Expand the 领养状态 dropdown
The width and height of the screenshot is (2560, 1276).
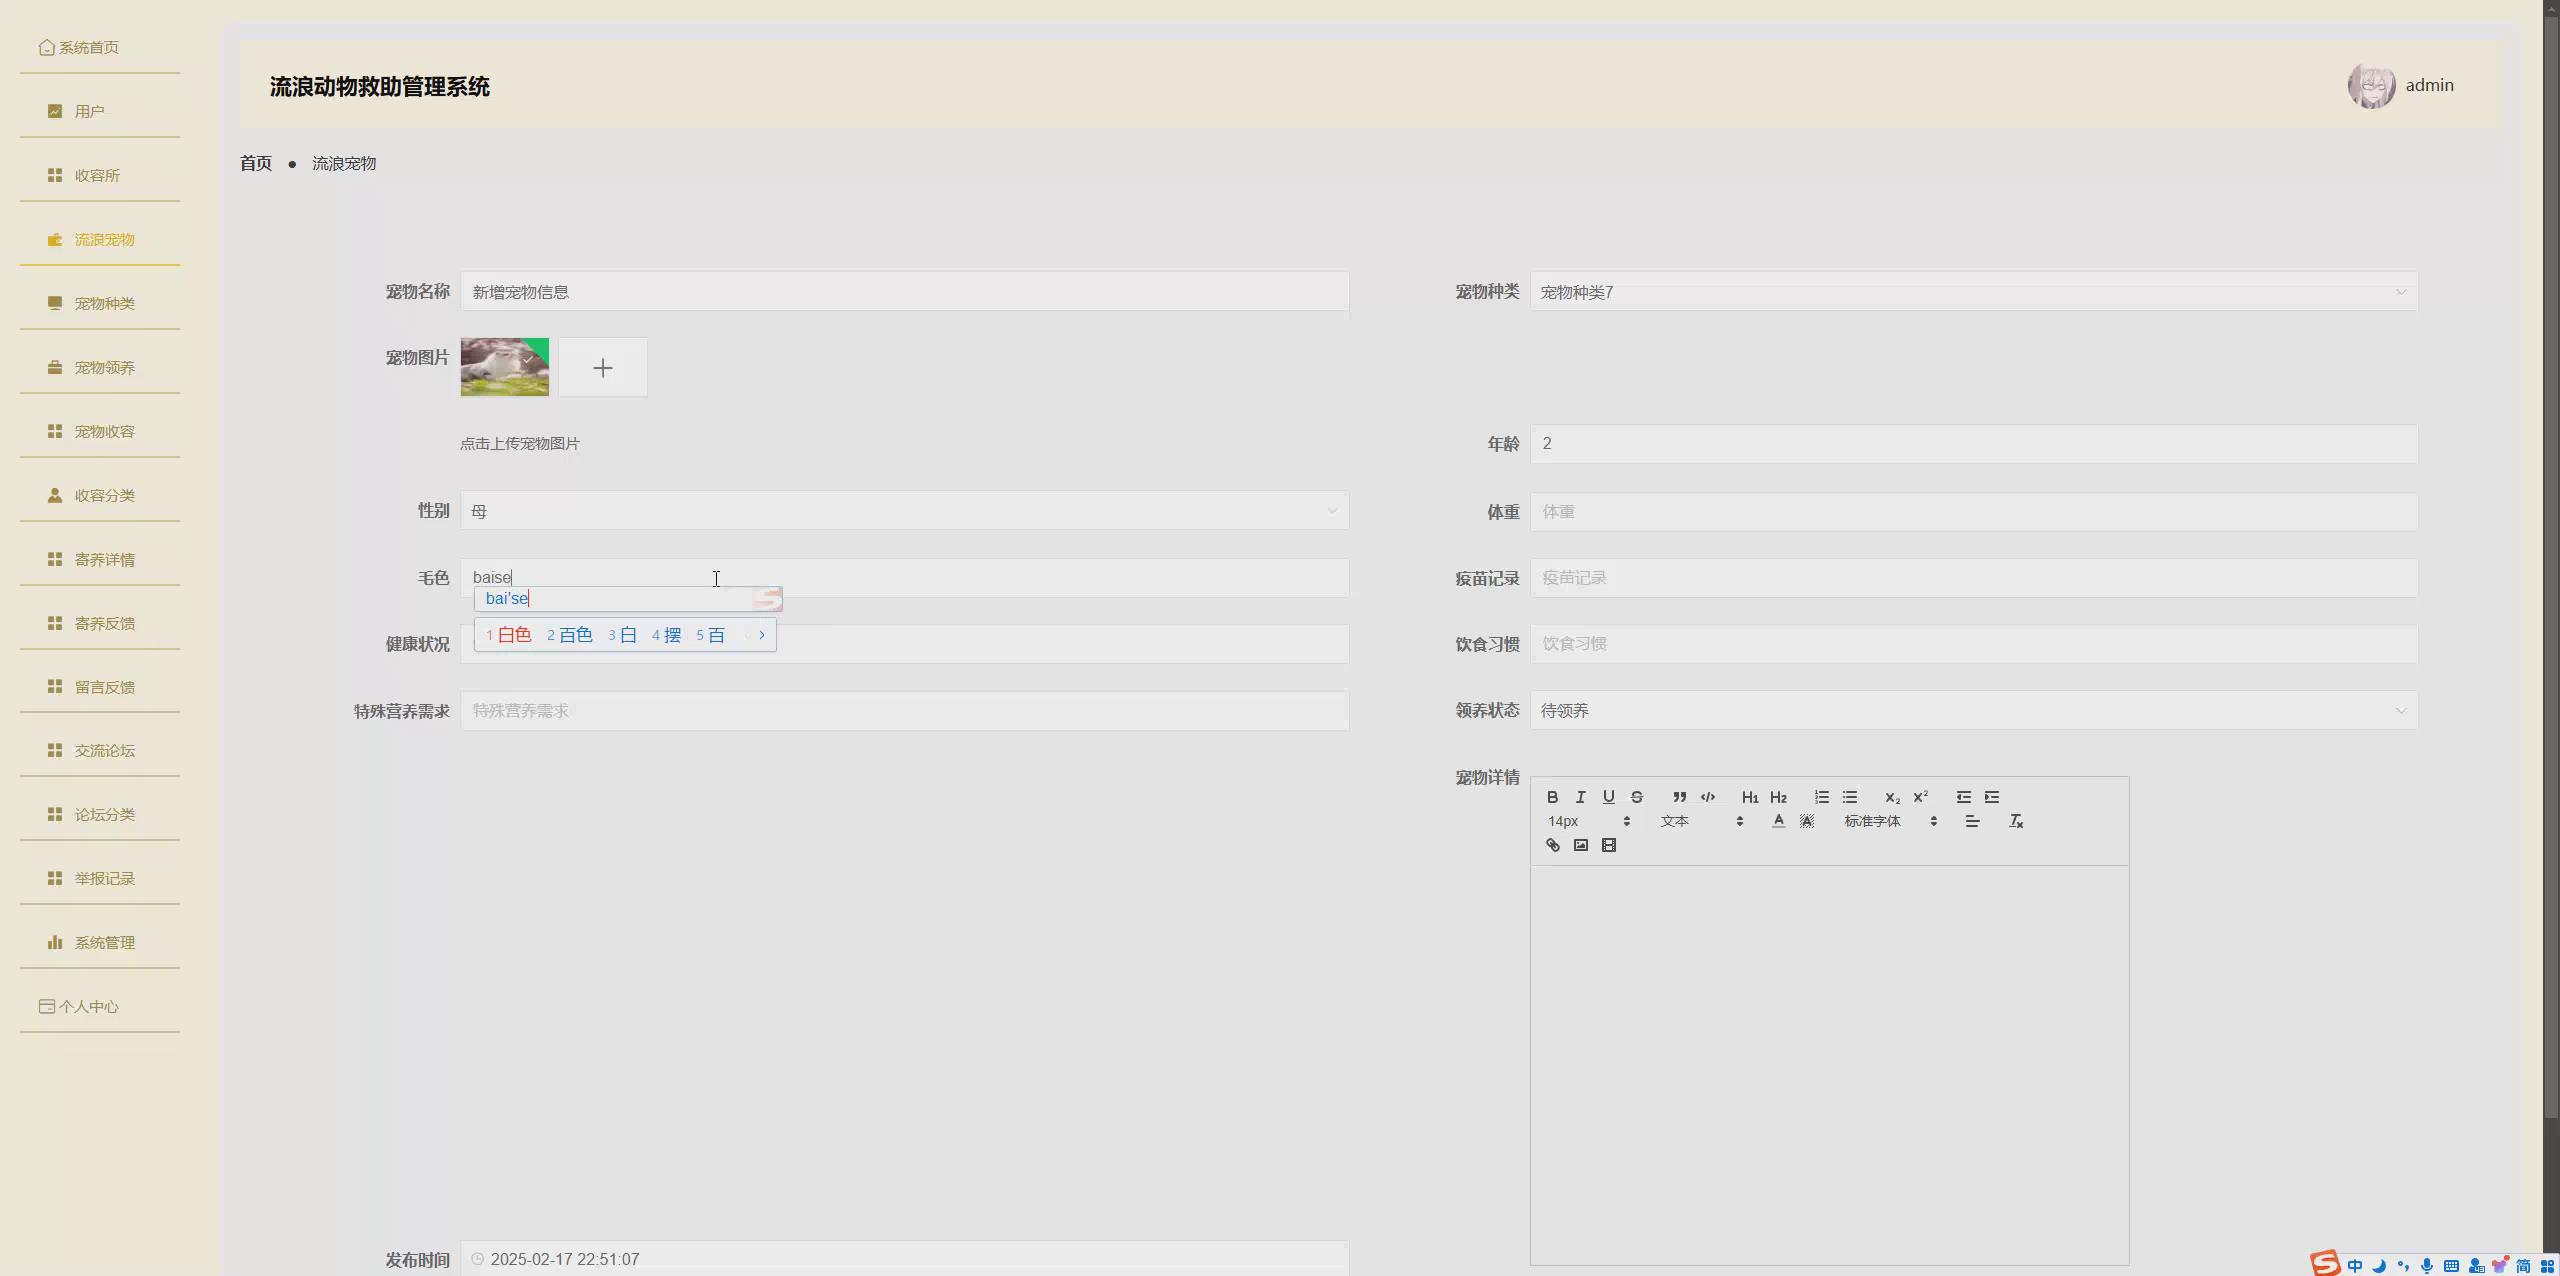(x=1973, y=710)
